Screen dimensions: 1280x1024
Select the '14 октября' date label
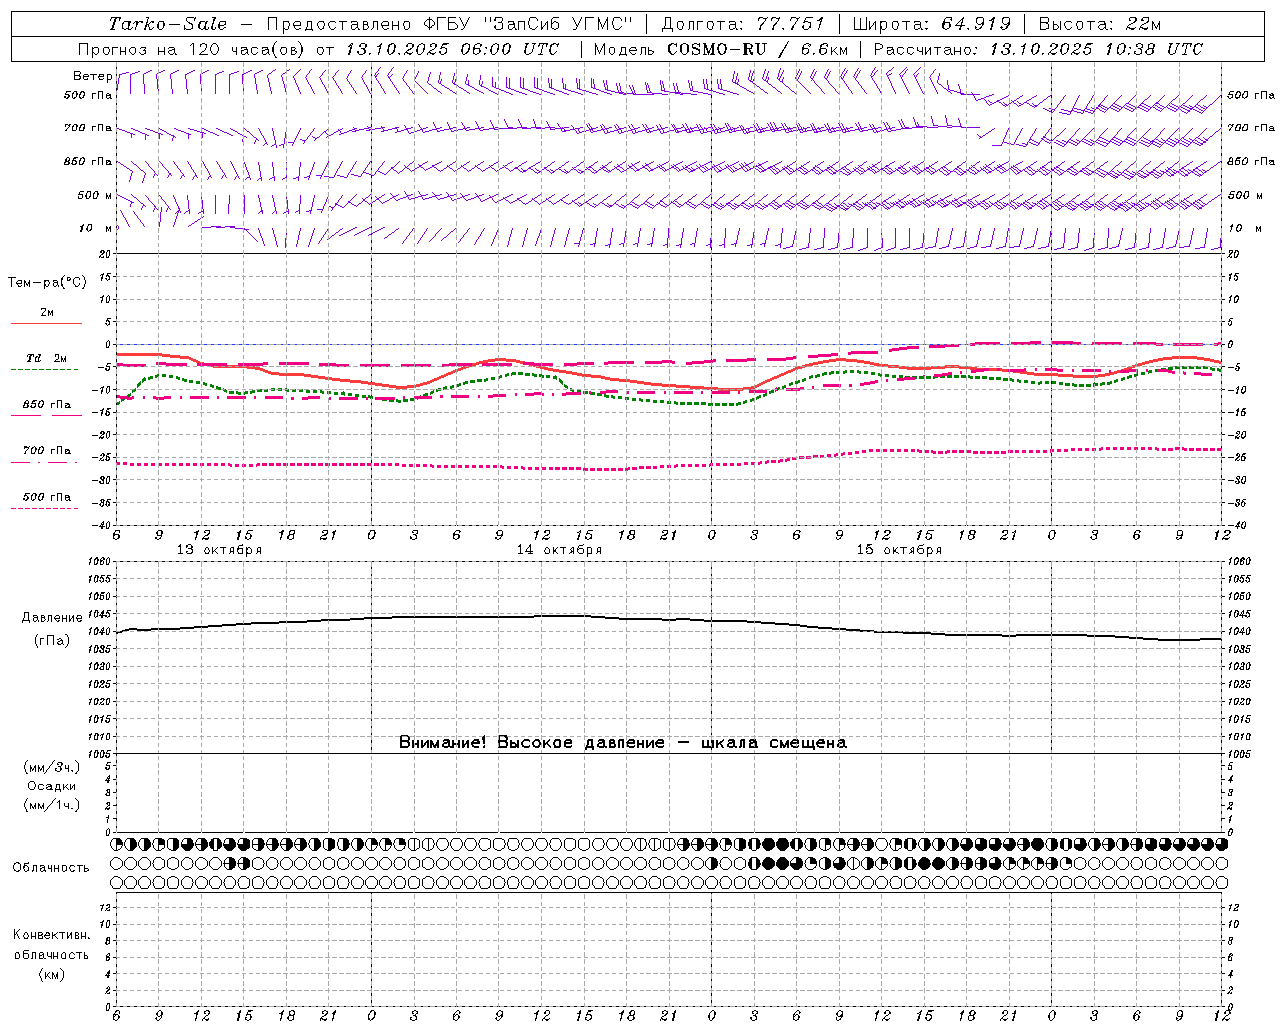pos(559,550)
